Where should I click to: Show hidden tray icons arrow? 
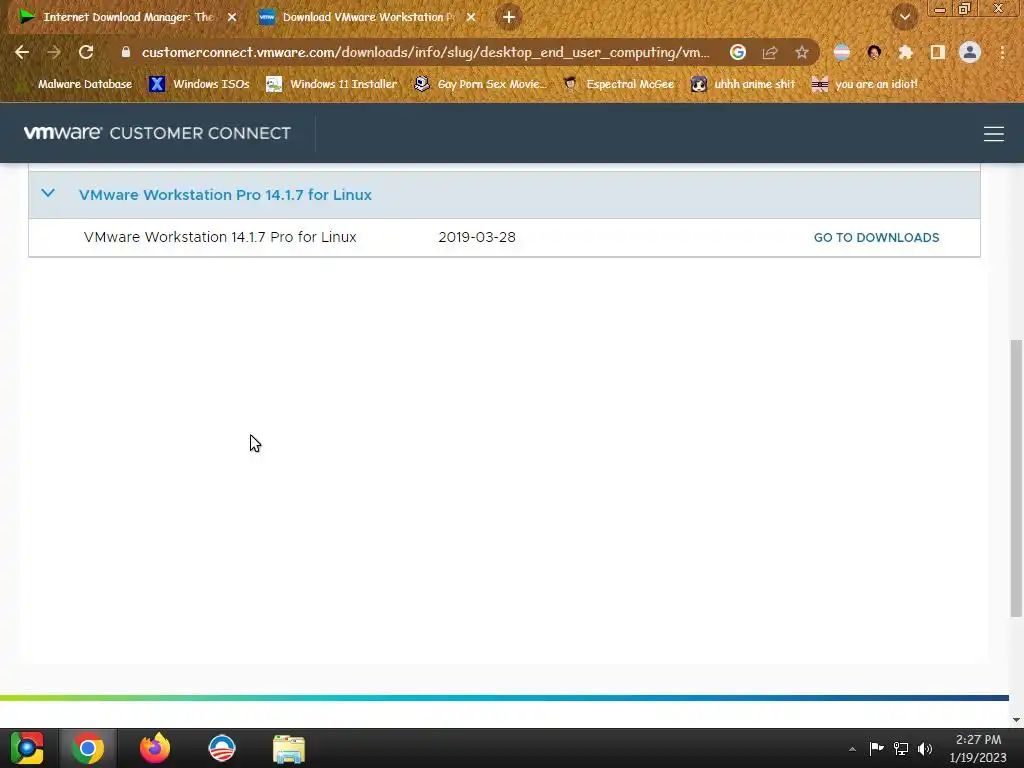pos(852,749)
